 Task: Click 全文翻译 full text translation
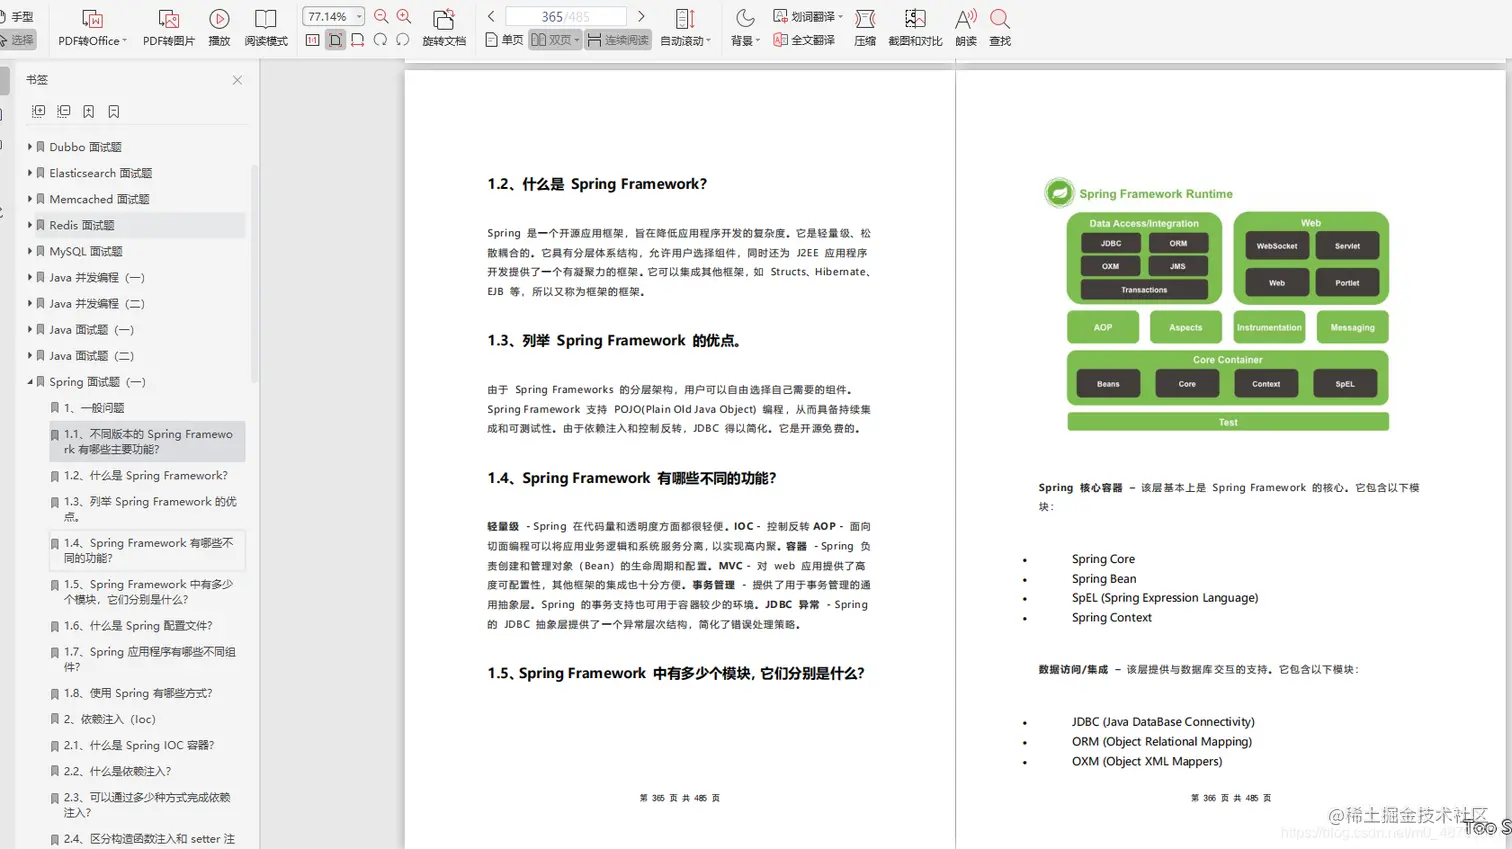pos(804,40)
